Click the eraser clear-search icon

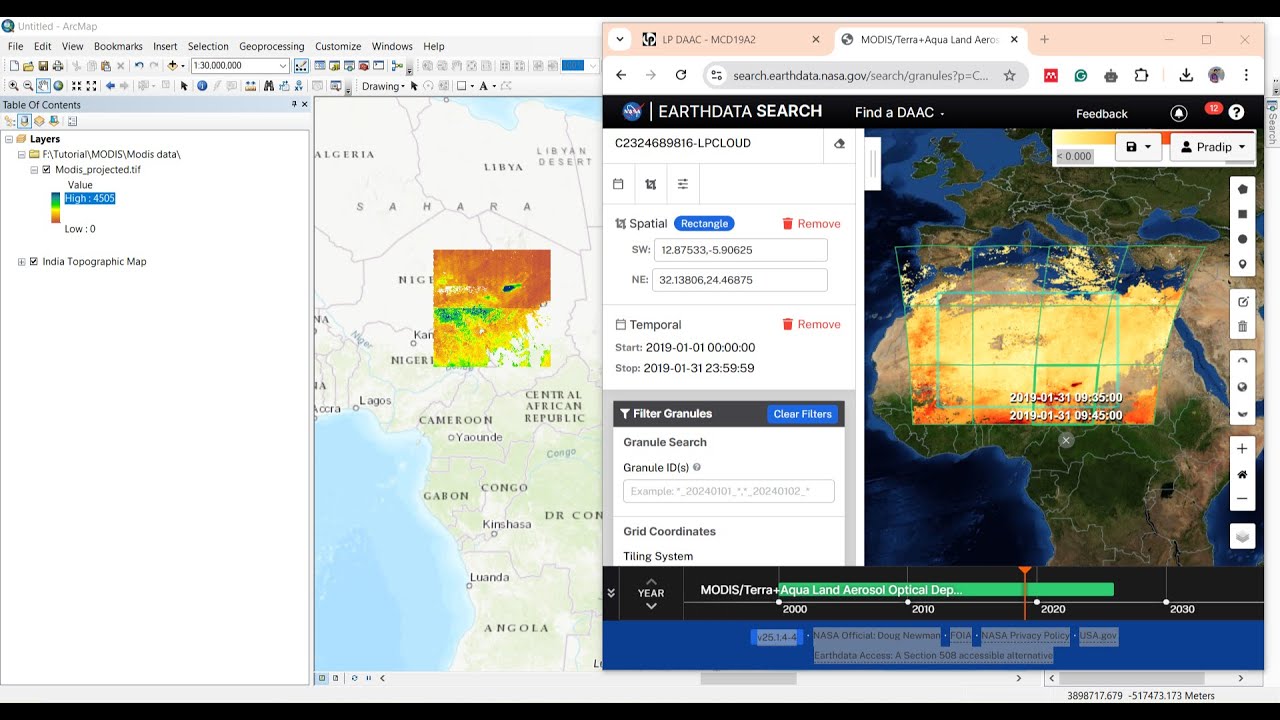(839, 144)
